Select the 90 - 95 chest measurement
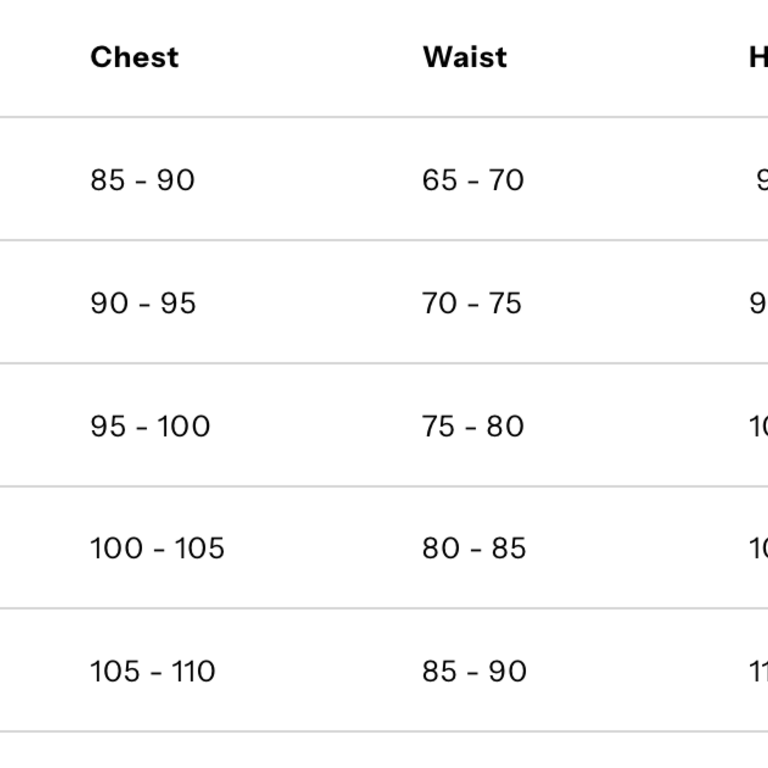Image resolution: width=768 pixels, height=768 pixels. (143, 303)
